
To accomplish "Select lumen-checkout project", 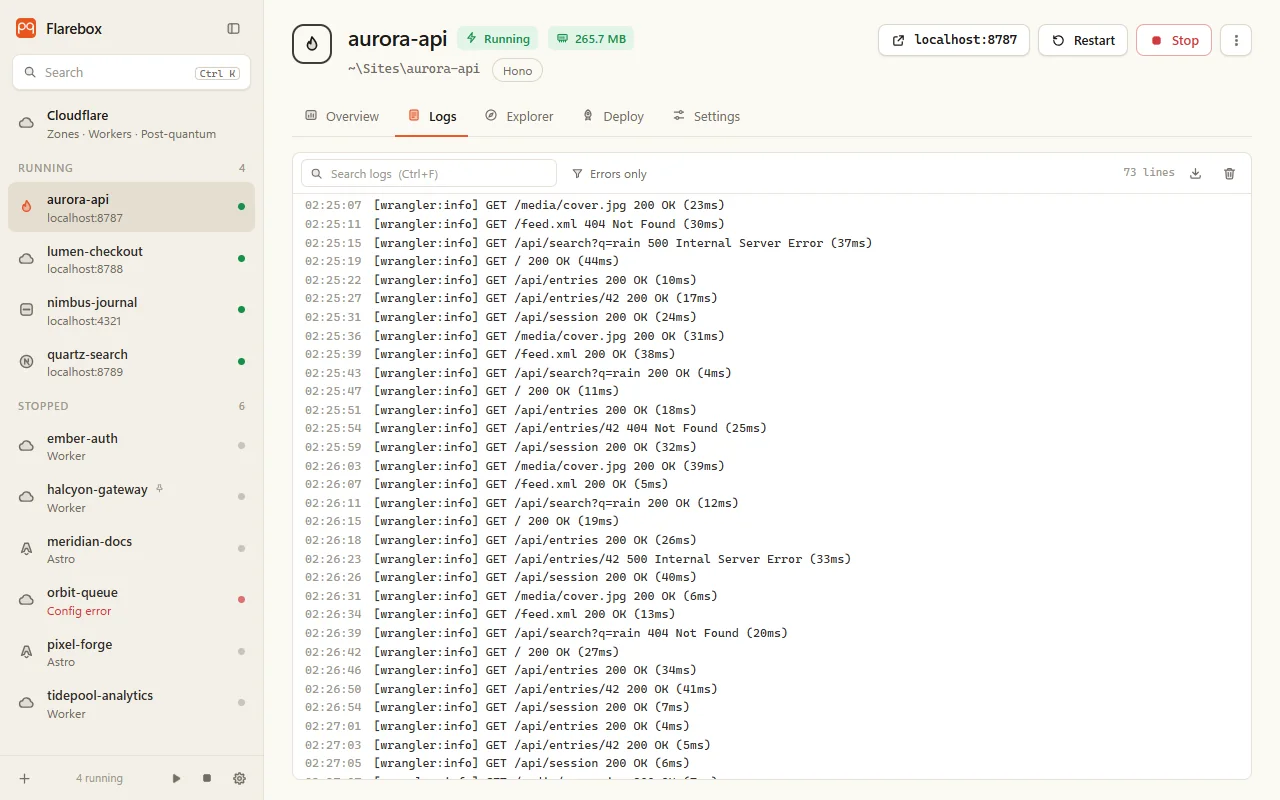I will click(131, 259).
